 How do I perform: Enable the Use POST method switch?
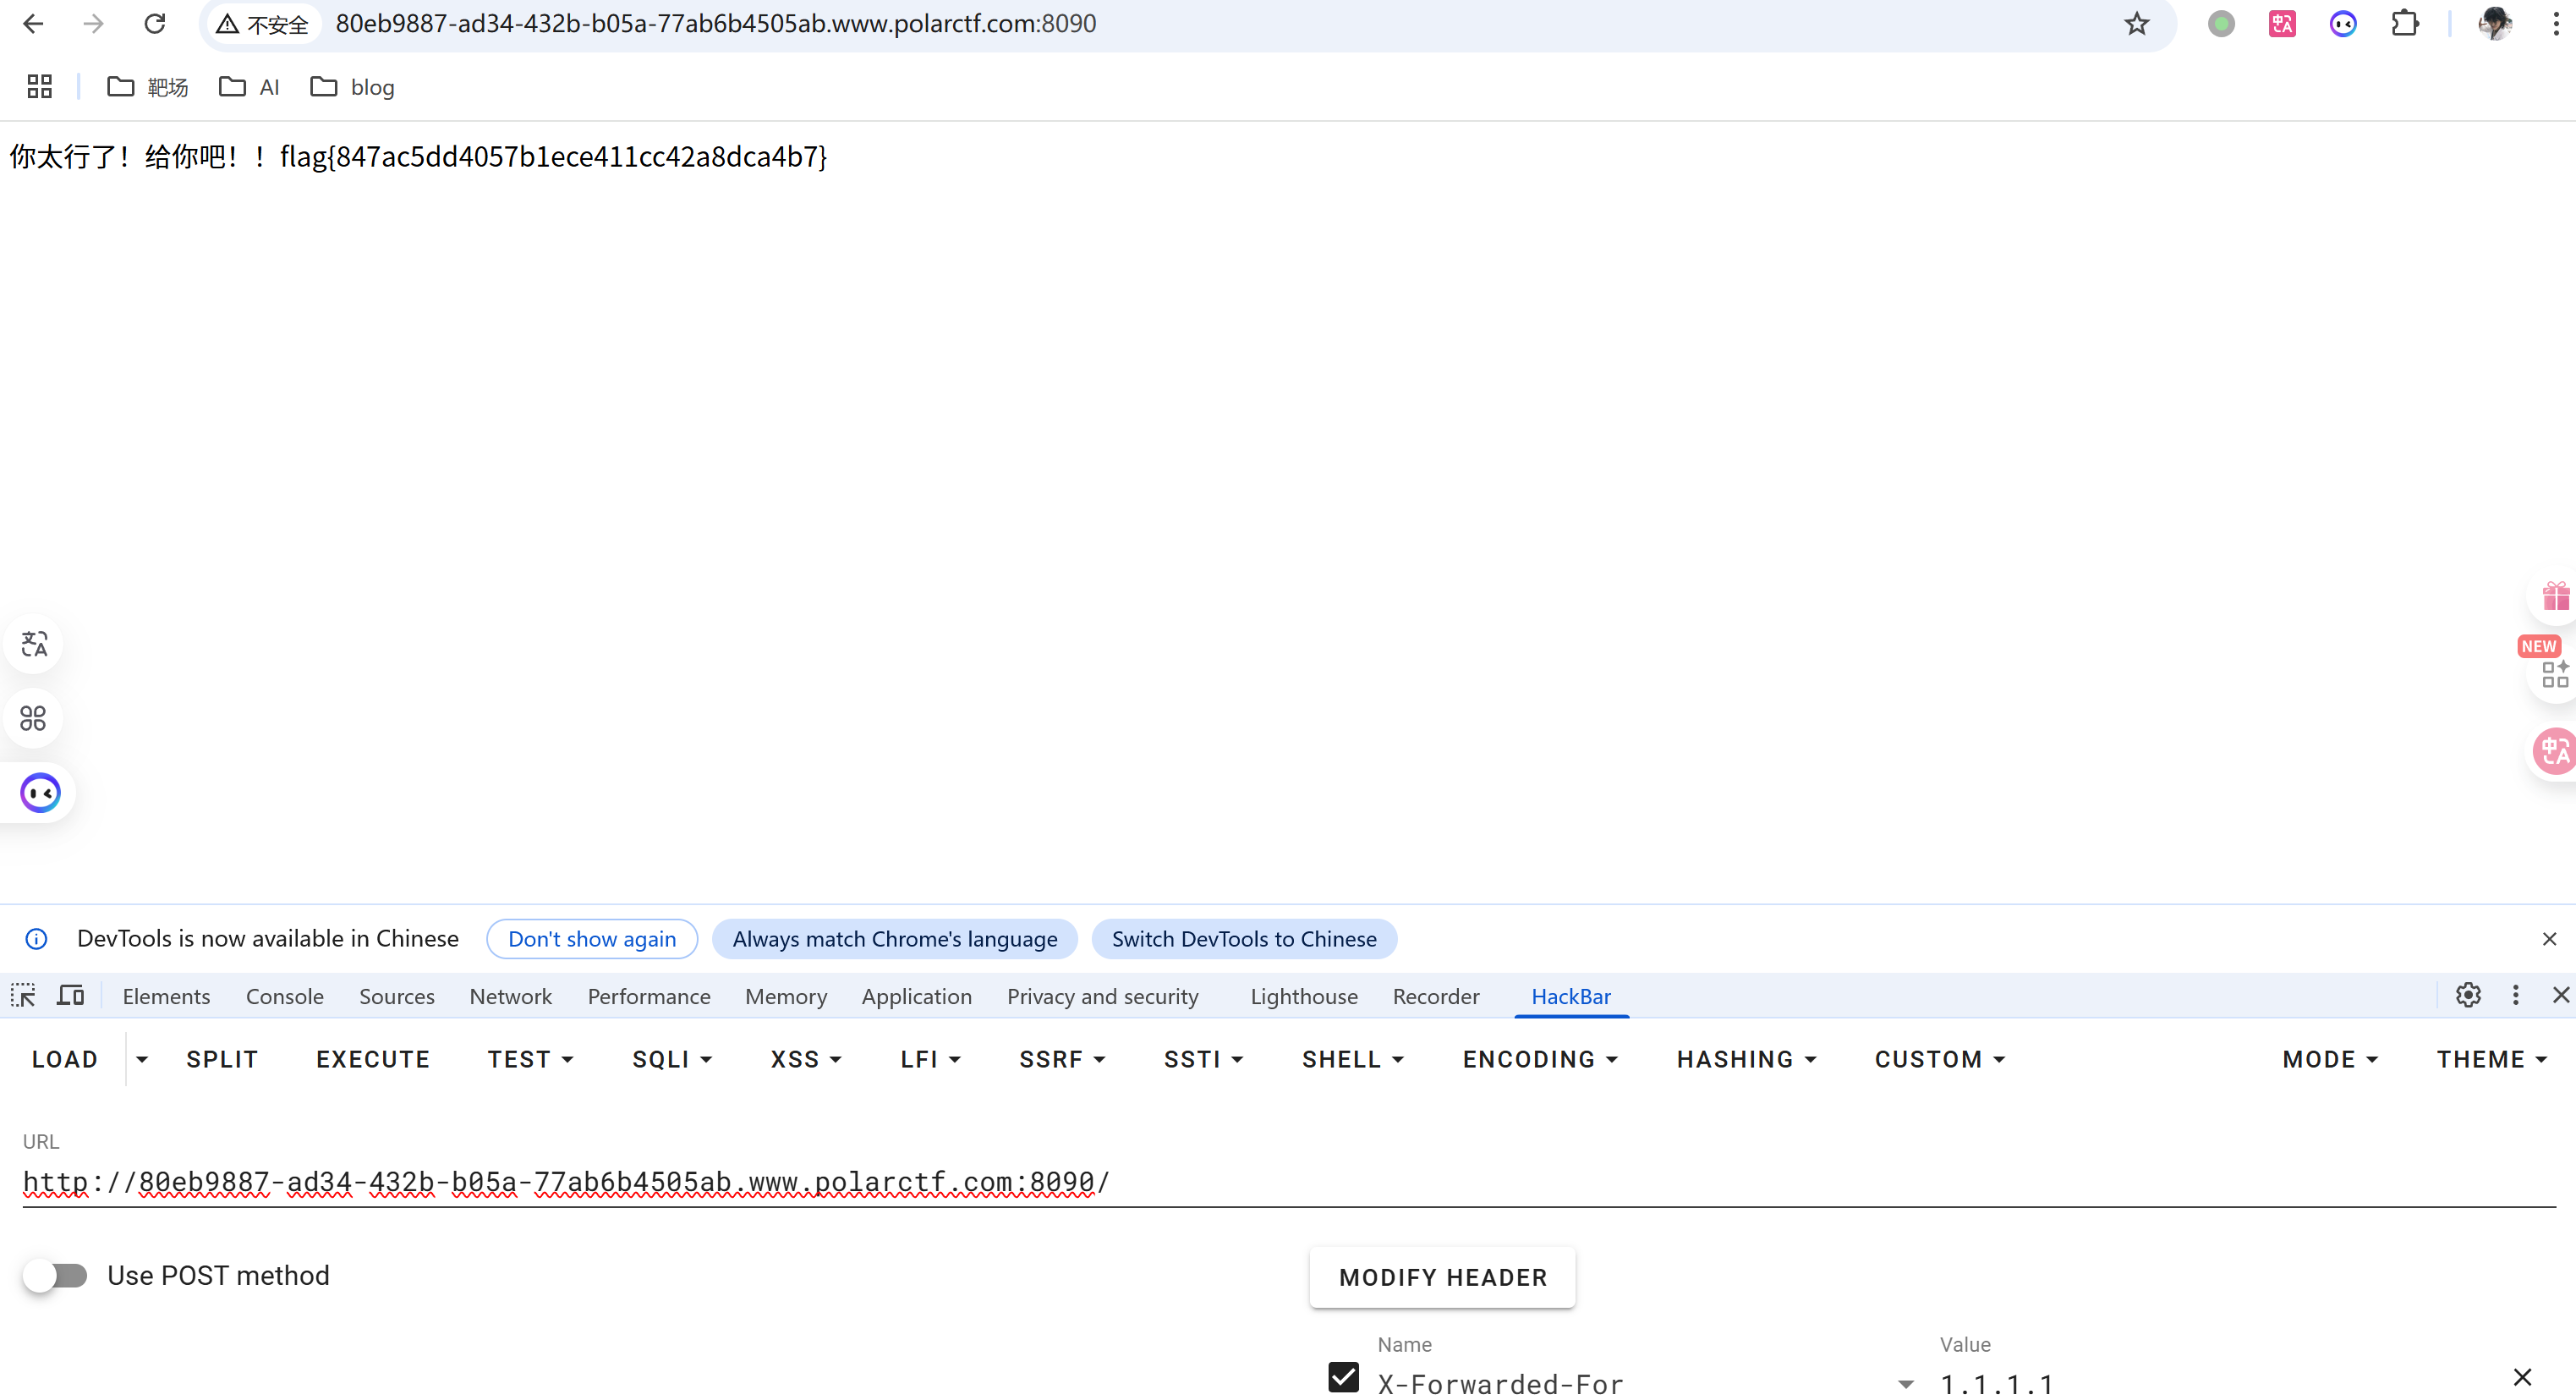[x=56, y=1276]
